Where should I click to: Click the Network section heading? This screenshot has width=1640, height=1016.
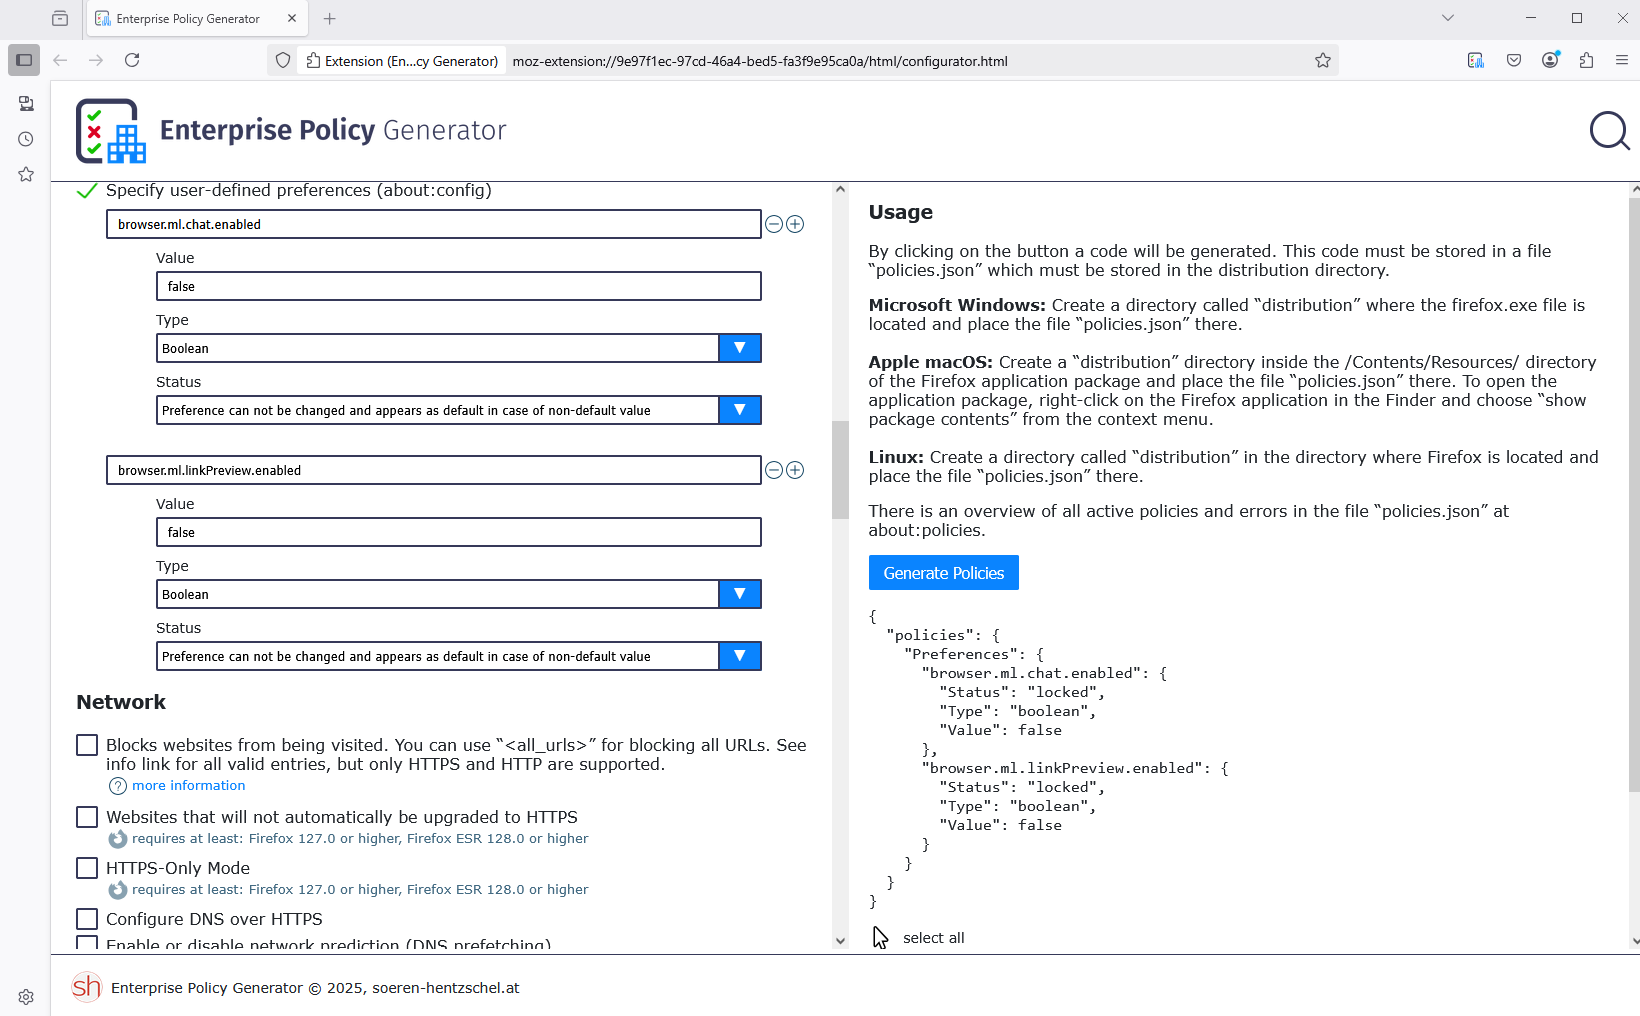point(121,702)
